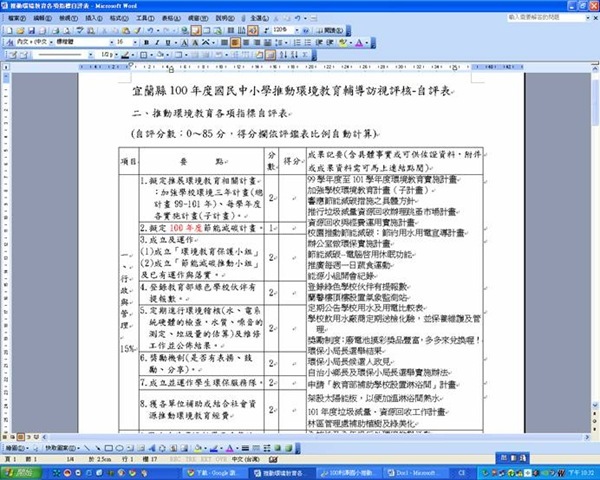Click the vertical scrollbar down arrow
Screen dimensions: 600x480
(595, 405)
